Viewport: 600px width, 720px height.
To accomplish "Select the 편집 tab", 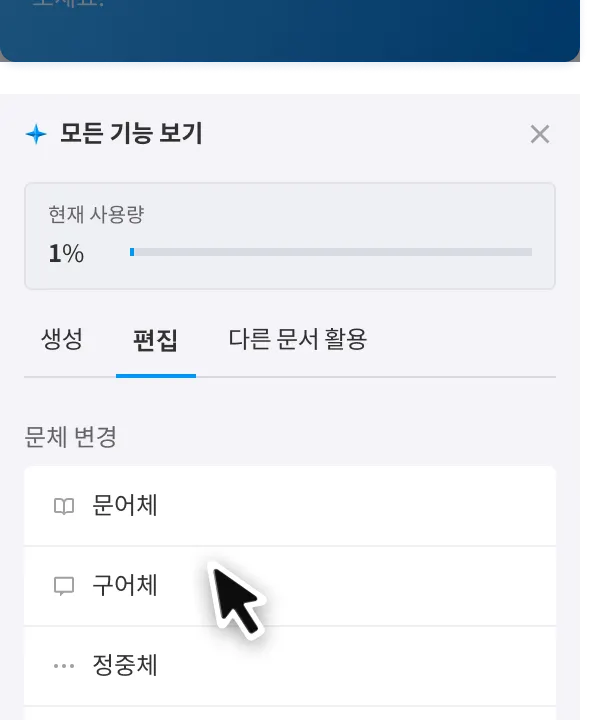I will (x=155, y=340).
